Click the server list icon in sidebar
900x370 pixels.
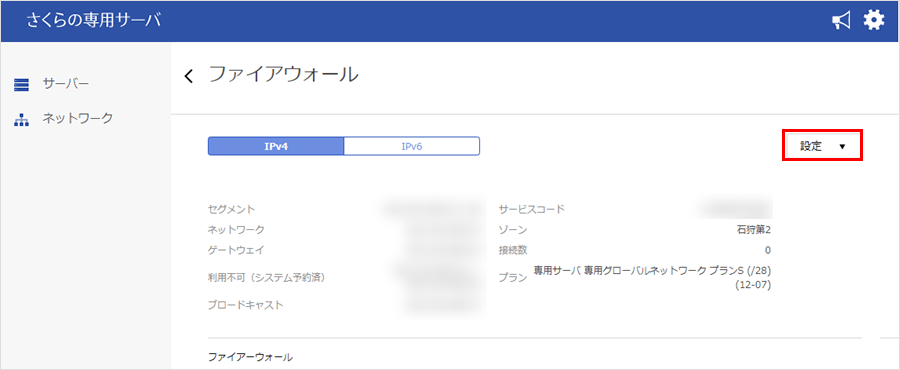[21, 85]
